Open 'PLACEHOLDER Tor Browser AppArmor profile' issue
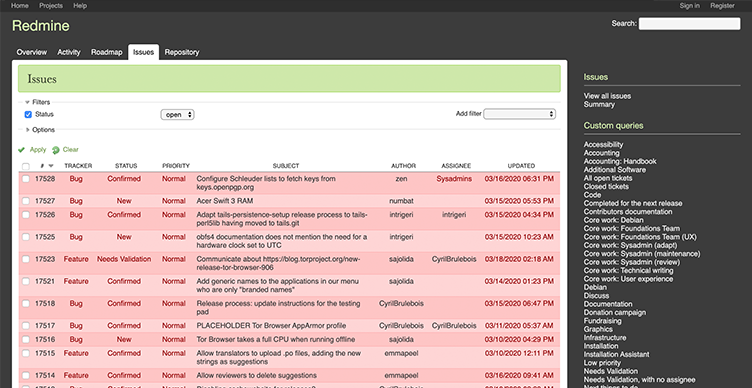The image size is (752, 388). tap(271, 326)
